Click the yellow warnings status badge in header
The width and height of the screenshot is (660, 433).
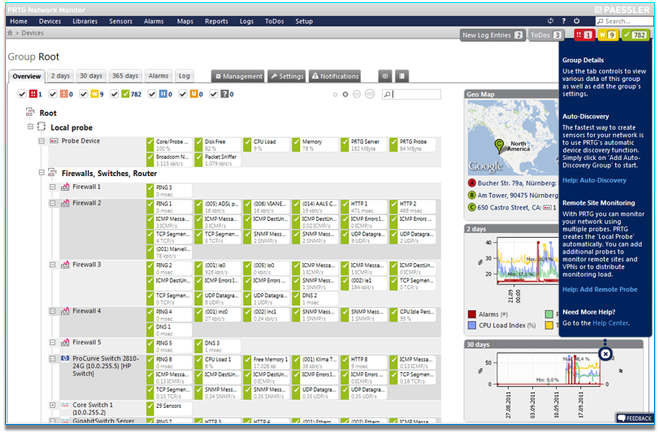tap(608, 35)
